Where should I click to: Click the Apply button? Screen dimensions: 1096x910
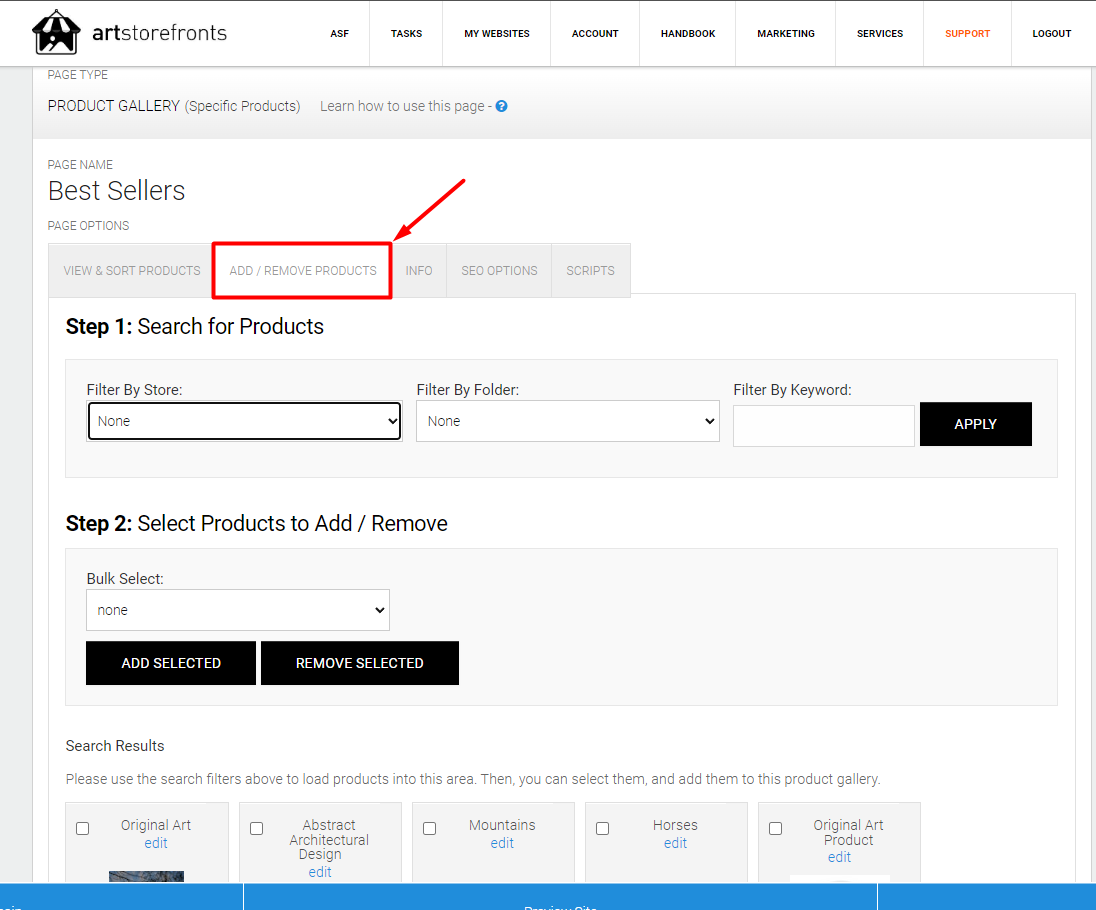coord(975,424)
